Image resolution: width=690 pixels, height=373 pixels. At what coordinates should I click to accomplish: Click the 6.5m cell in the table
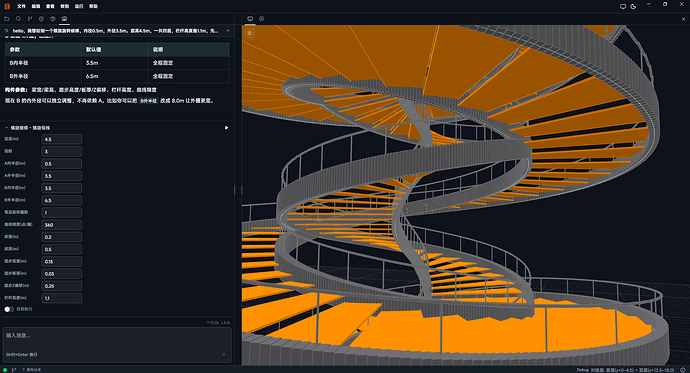click(x=115, y=76)
